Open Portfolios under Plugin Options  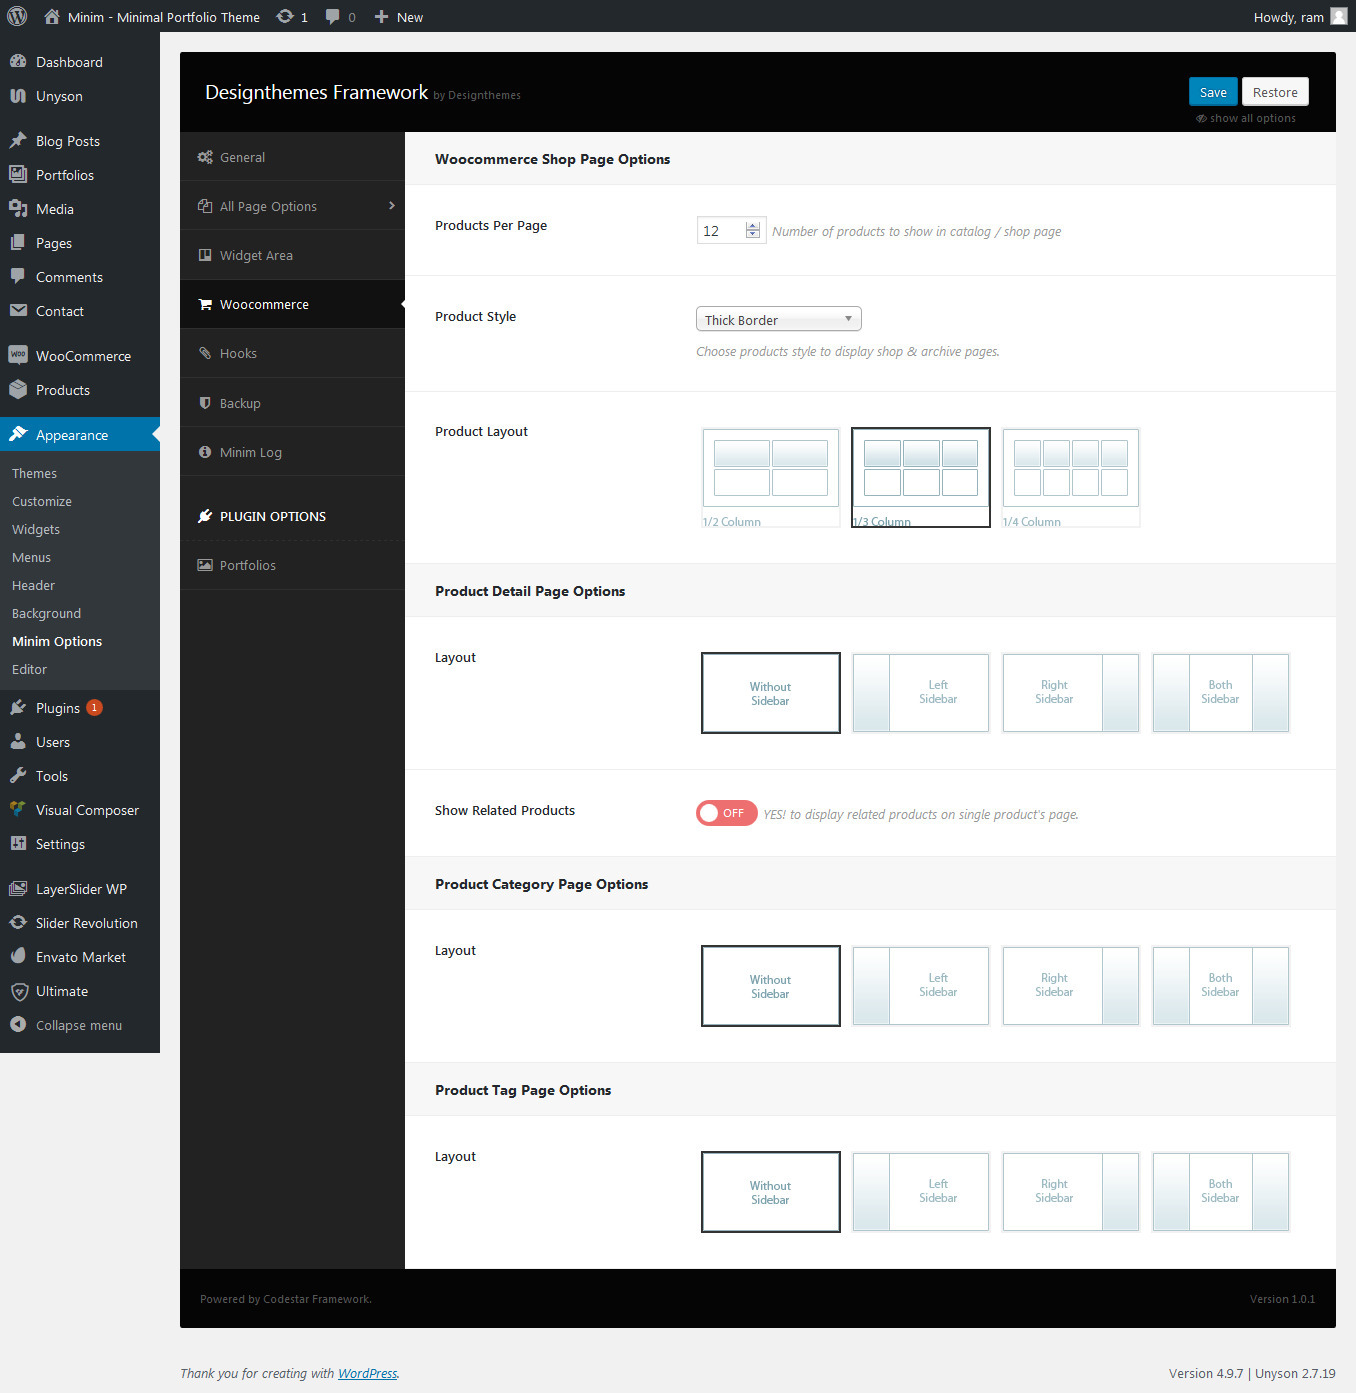(292, 565)
